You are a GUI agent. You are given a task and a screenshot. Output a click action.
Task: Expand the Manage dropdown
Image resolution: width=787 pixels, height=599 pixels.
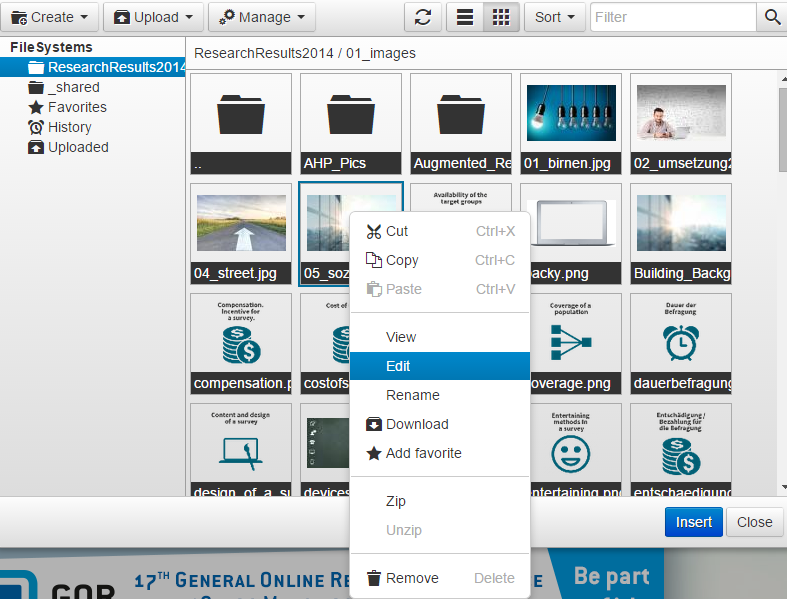click(x=261, y=17)
